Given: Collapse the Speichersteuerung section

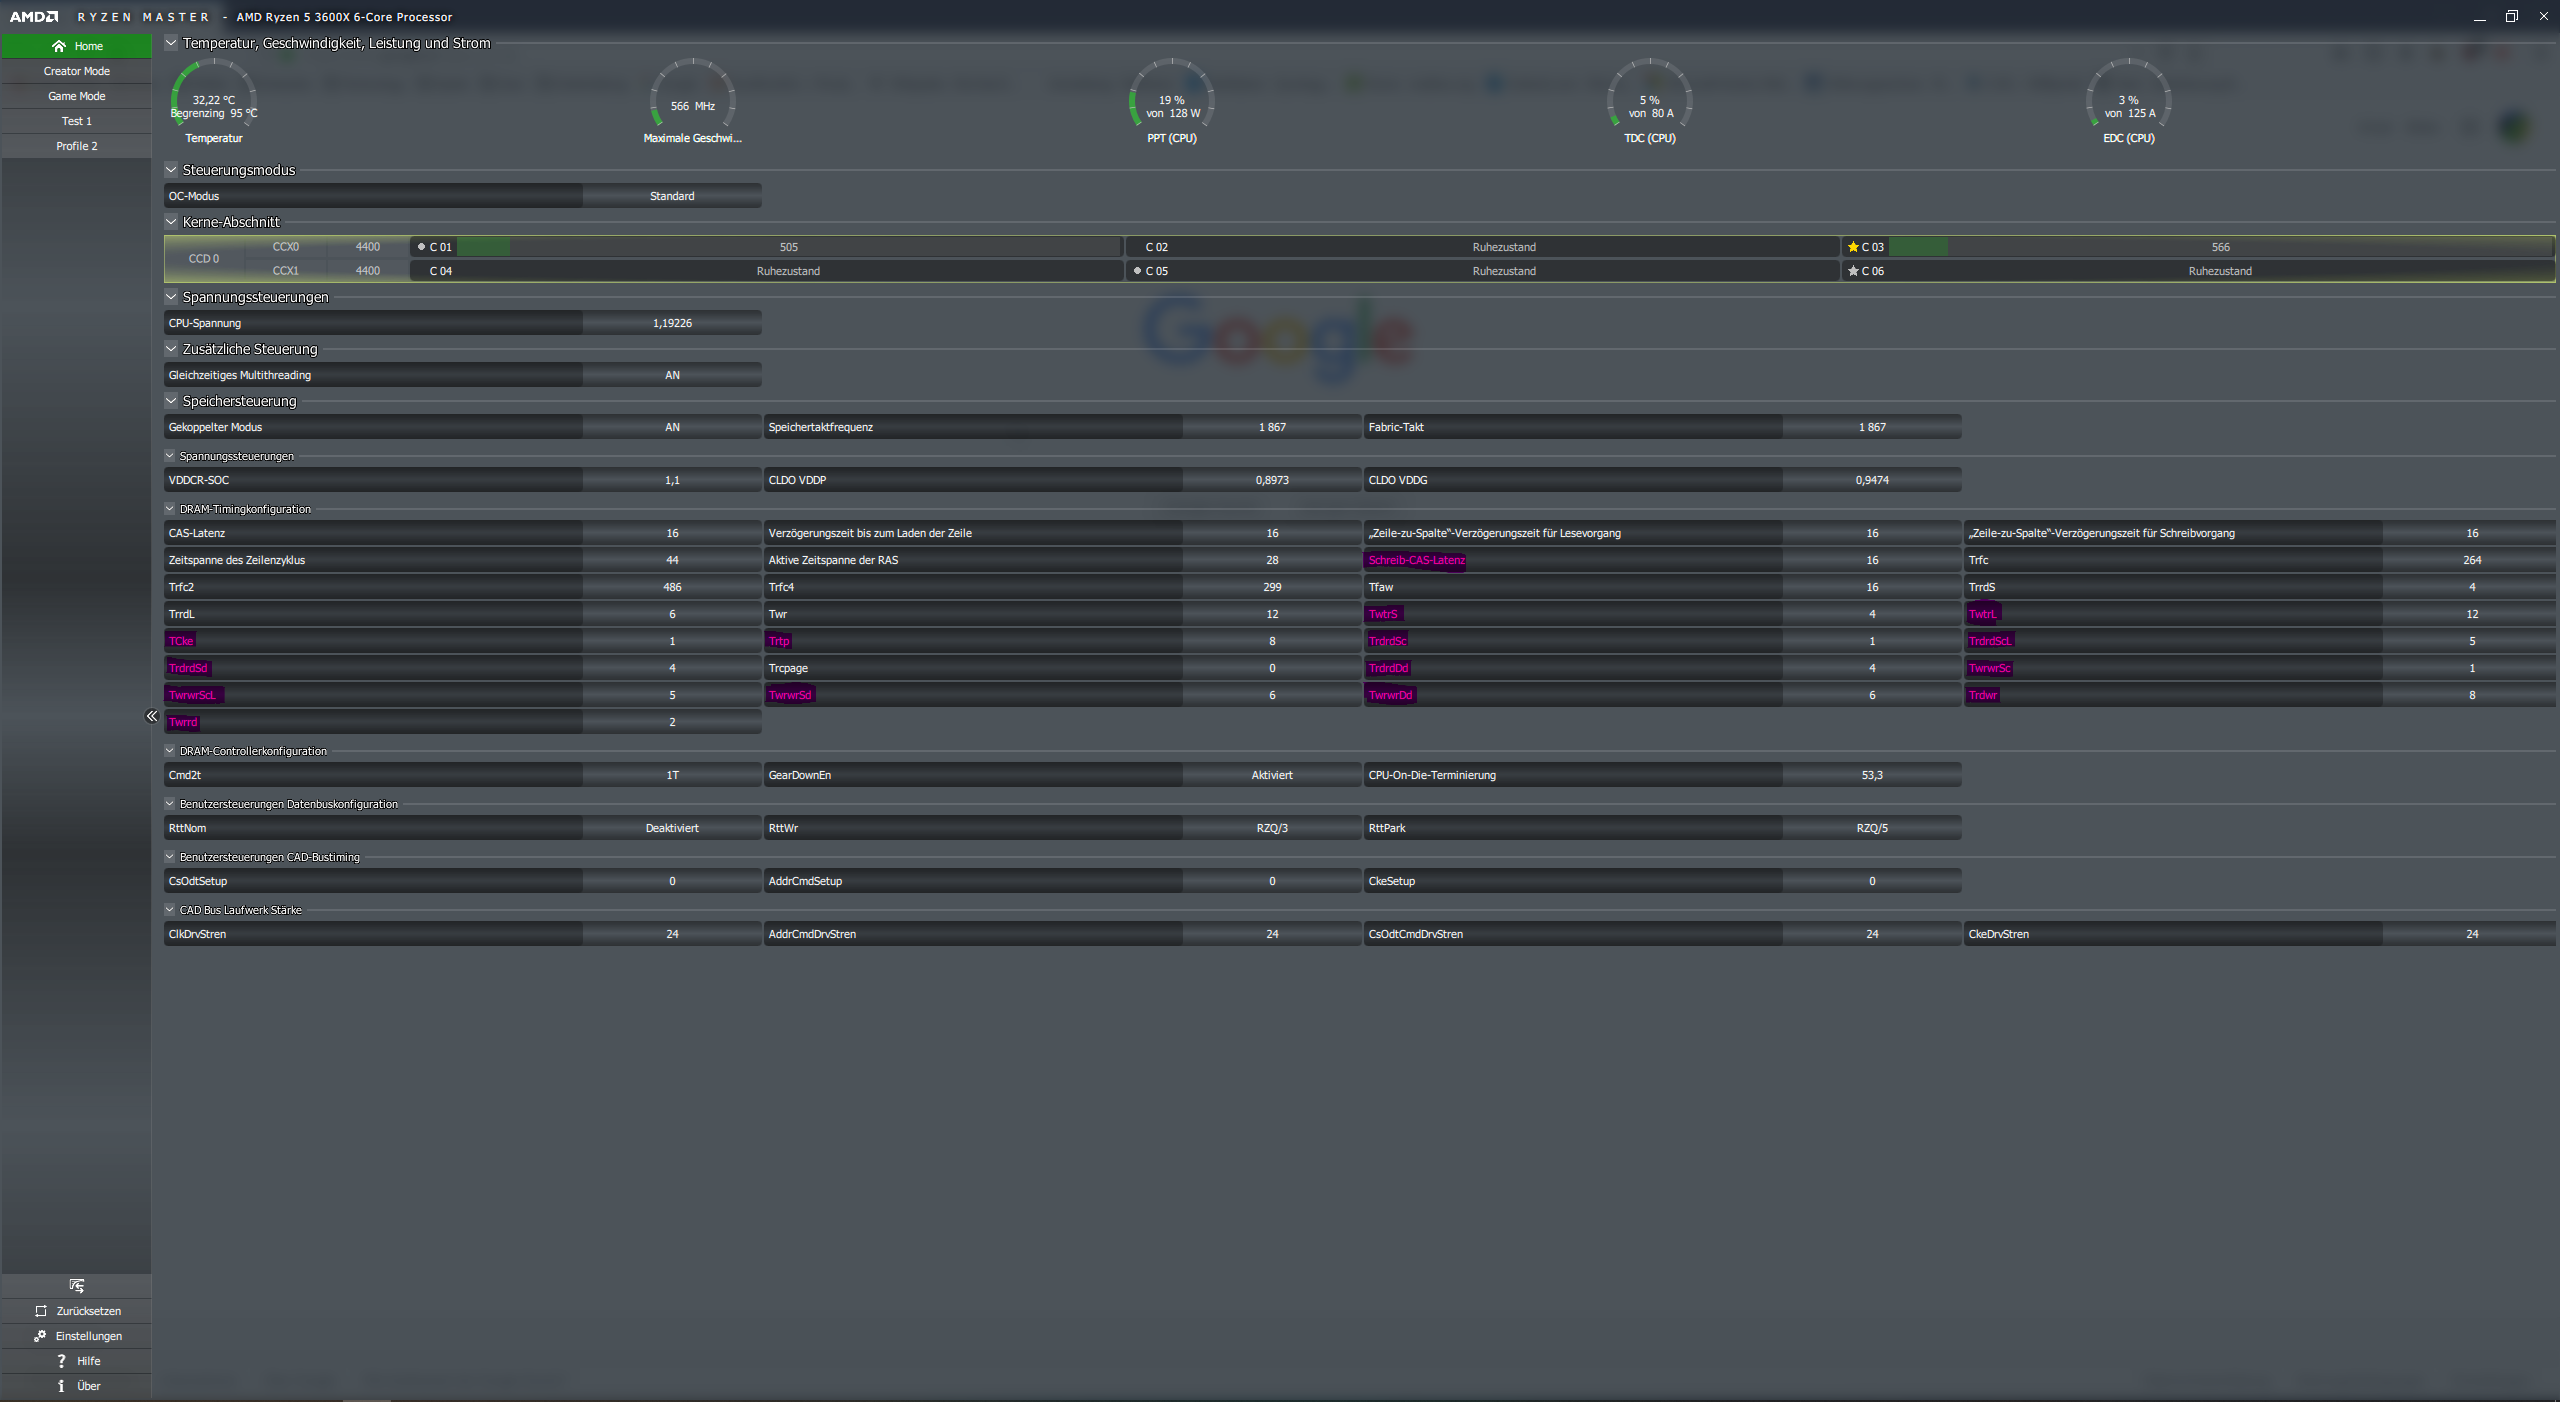Looking at the screenshot, I should [171, 401].
